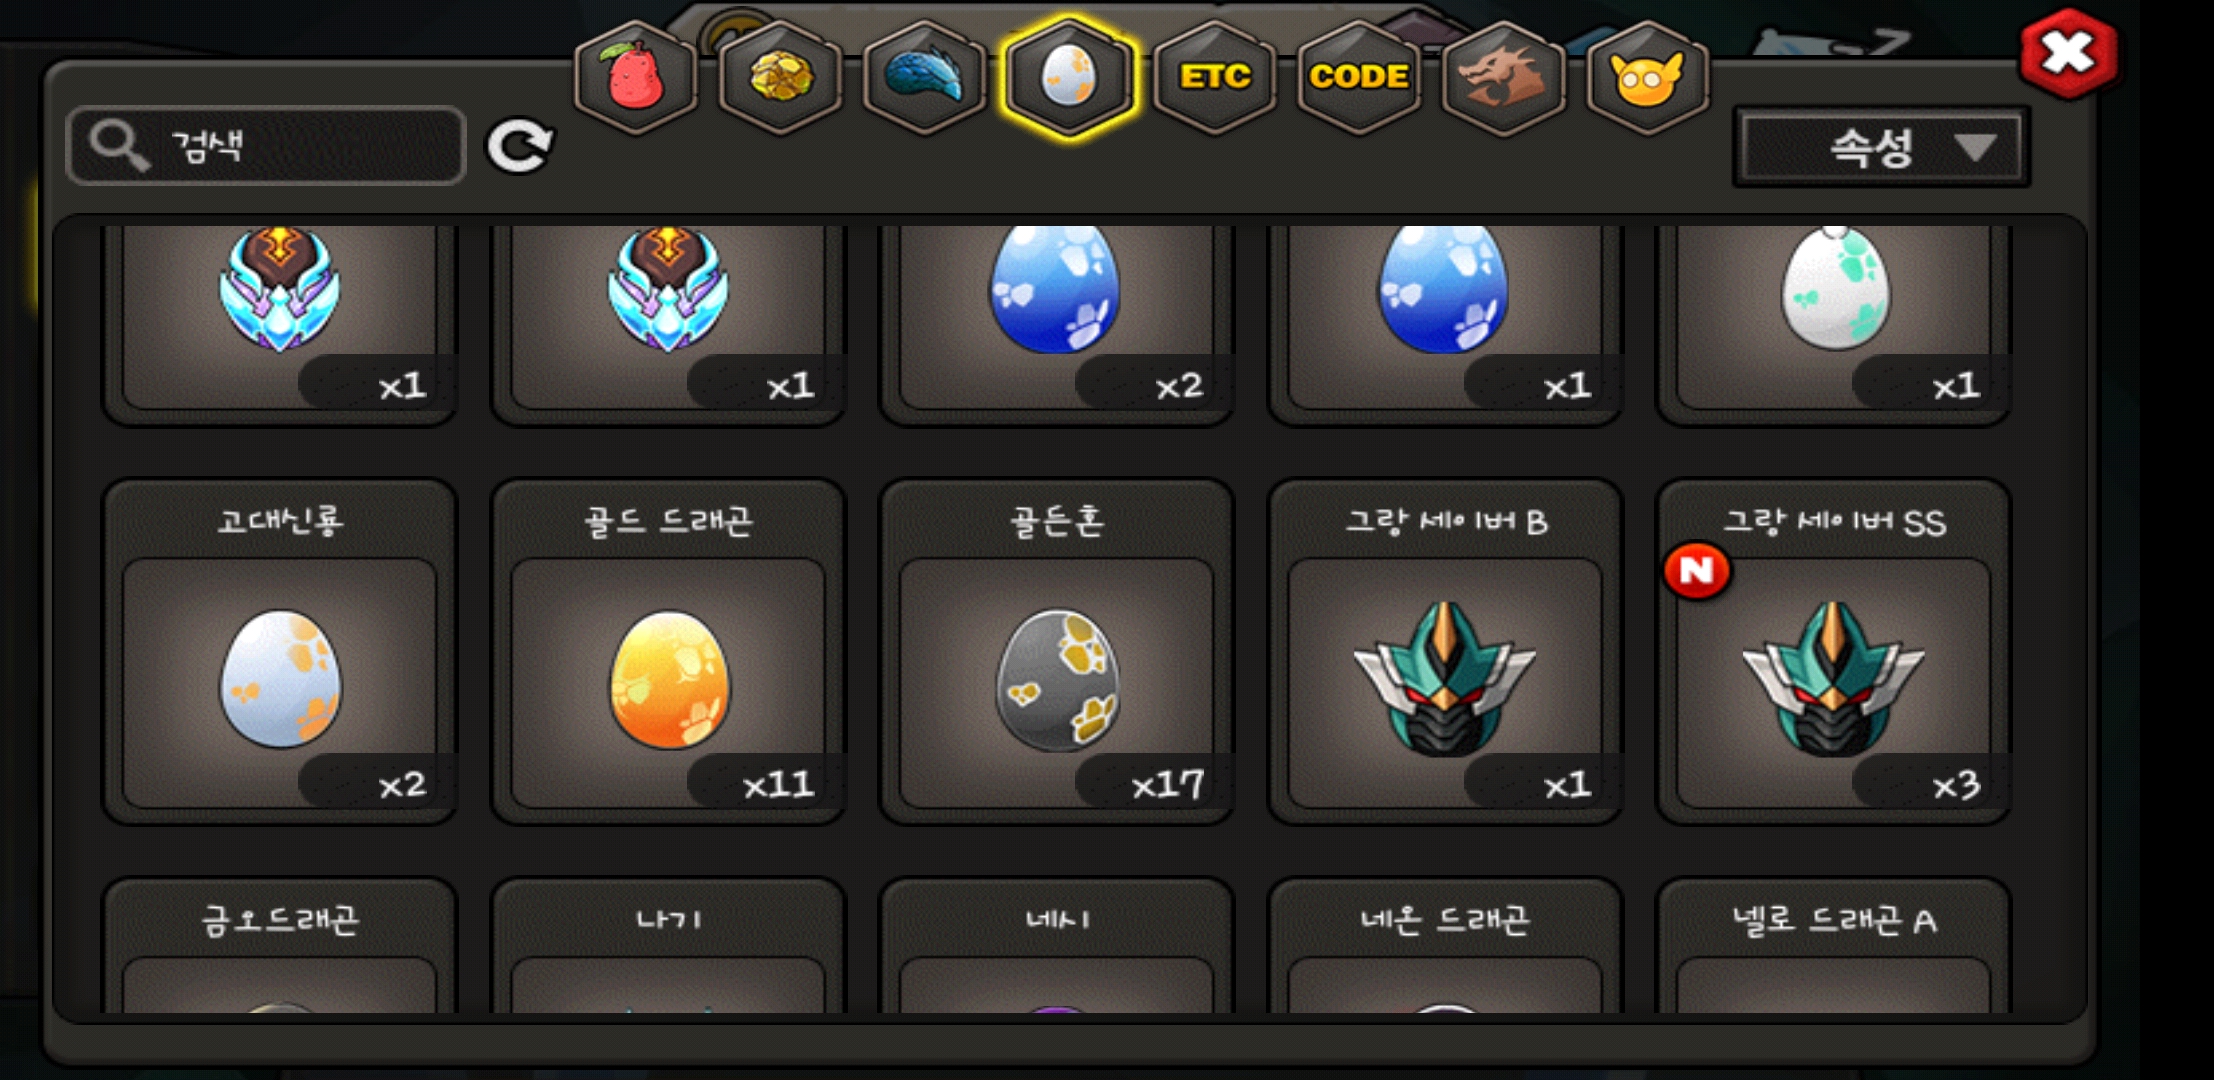Select the 골든혼 gray spotted egg

point(1057,652)
